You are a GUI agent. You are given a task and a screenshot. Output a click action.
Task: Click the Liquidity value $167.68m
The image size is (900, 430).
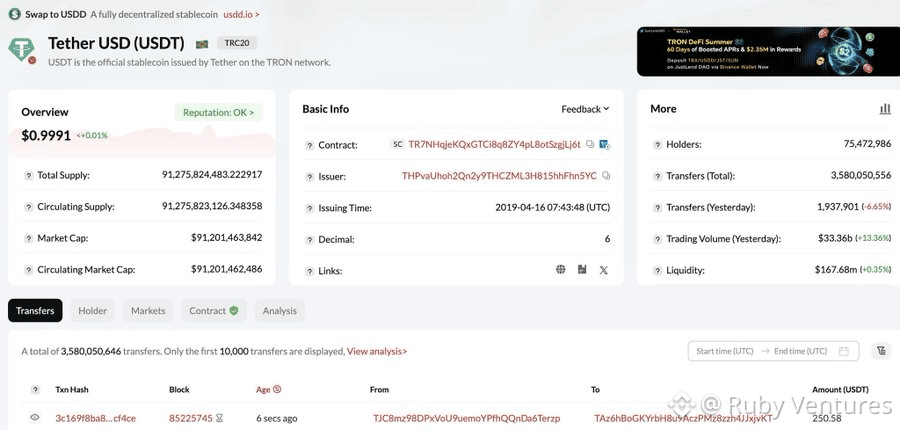[x=835, y=269]
